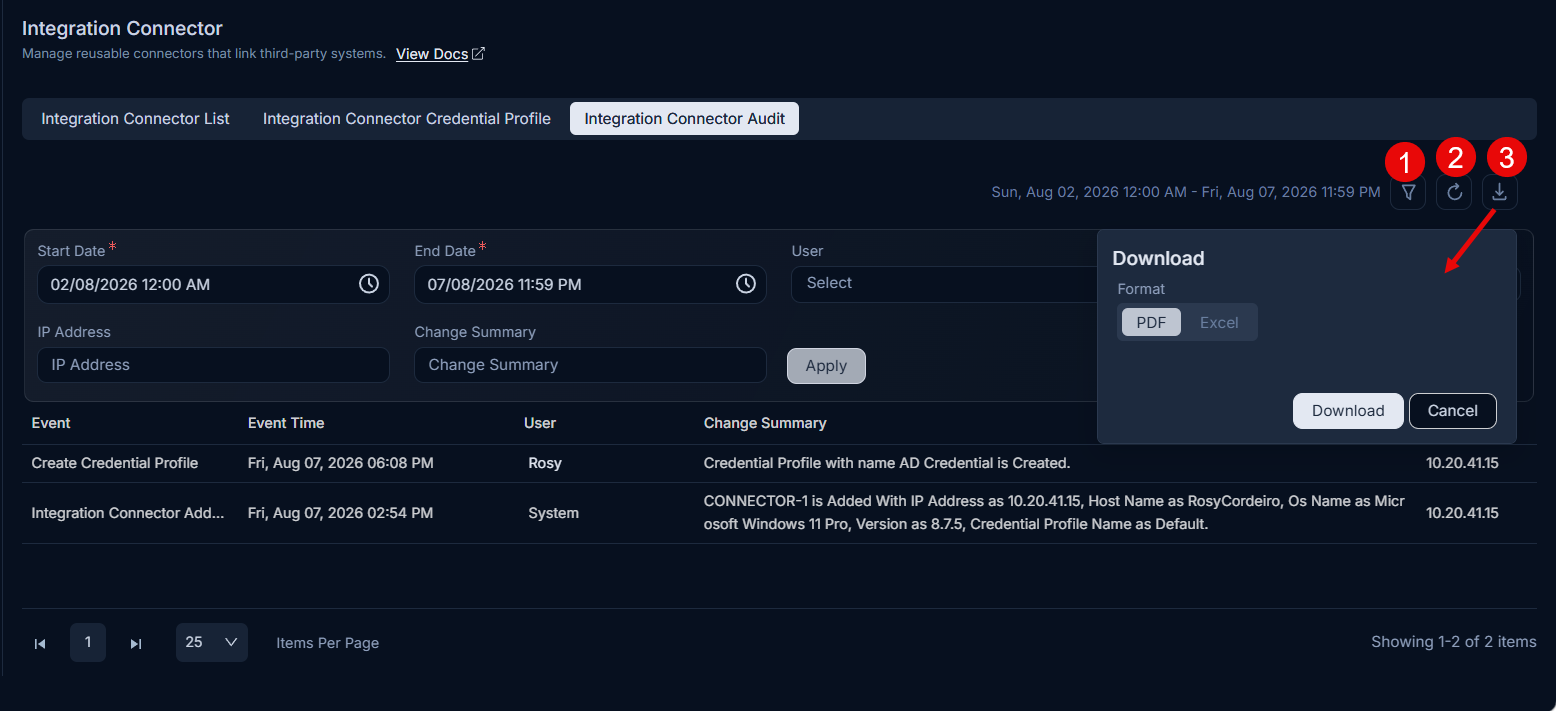The image size is (1556, 711).
Task: Confirm with the Download button
Action: click(1348, 411)
